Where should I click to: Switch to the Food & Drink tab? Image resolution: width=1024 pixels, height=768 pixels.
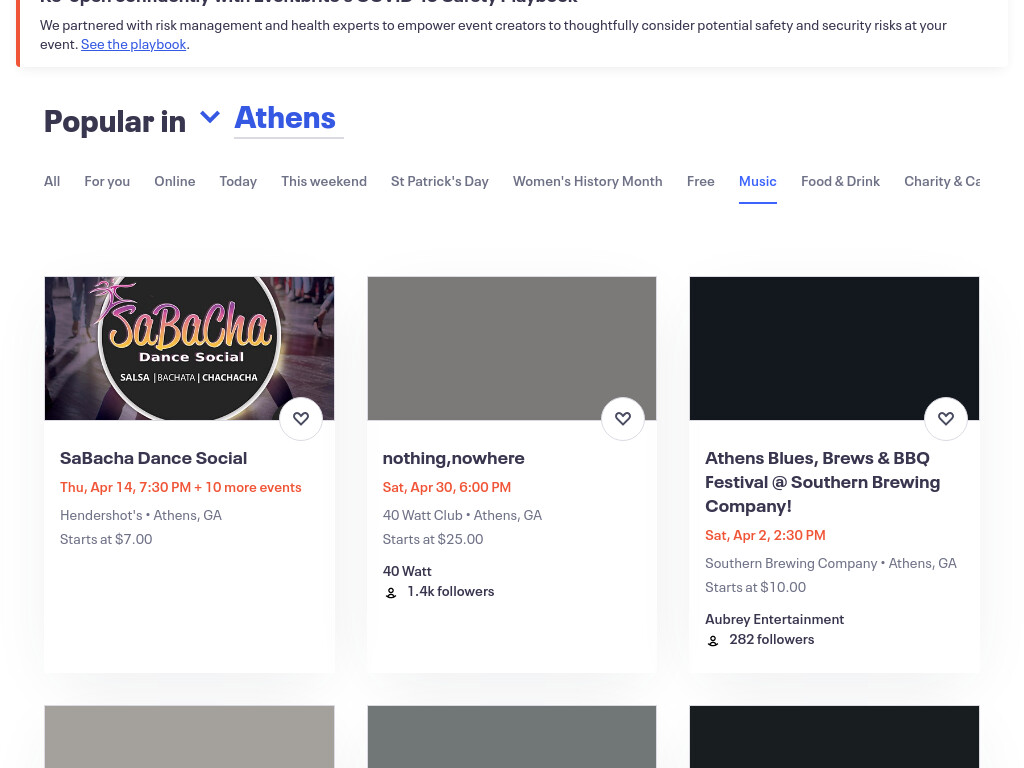(x=840, y=181)
